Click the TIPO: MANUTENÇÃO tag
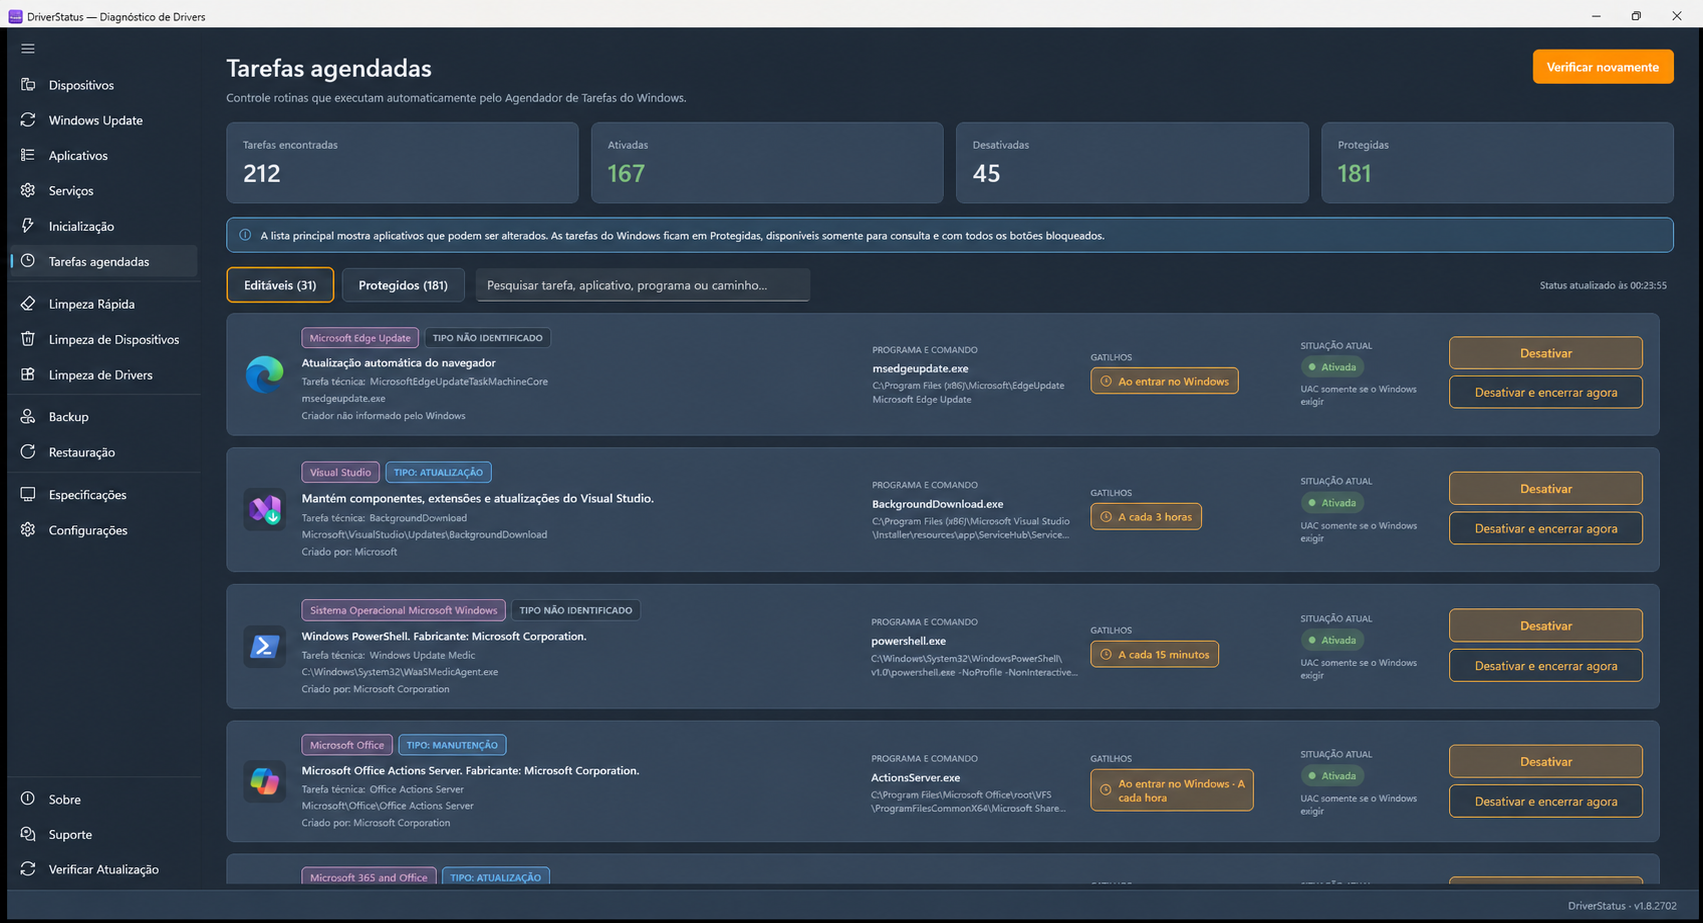Image resolution: width=1703 pixels, height=923 pixels. pos(452,745)
